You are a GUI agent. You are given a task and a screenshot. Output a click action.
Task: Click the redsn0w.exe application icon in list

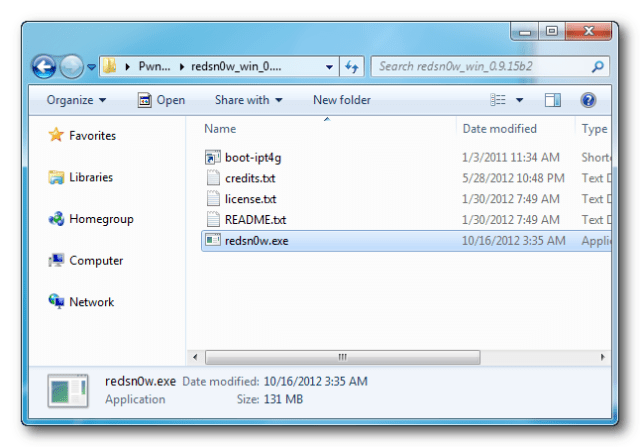pyautogui.click(x=213, y=240)
